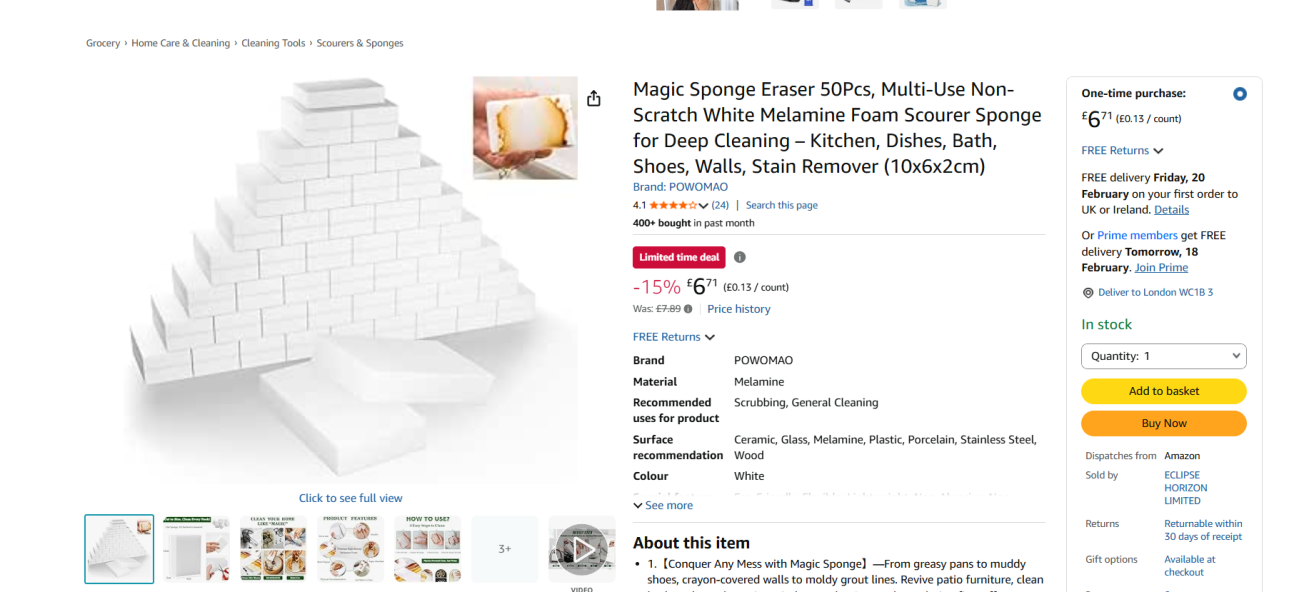This screenshot has width=1289, height=592.
Task: Click Join Prime link
Action: pos(1161,268)
